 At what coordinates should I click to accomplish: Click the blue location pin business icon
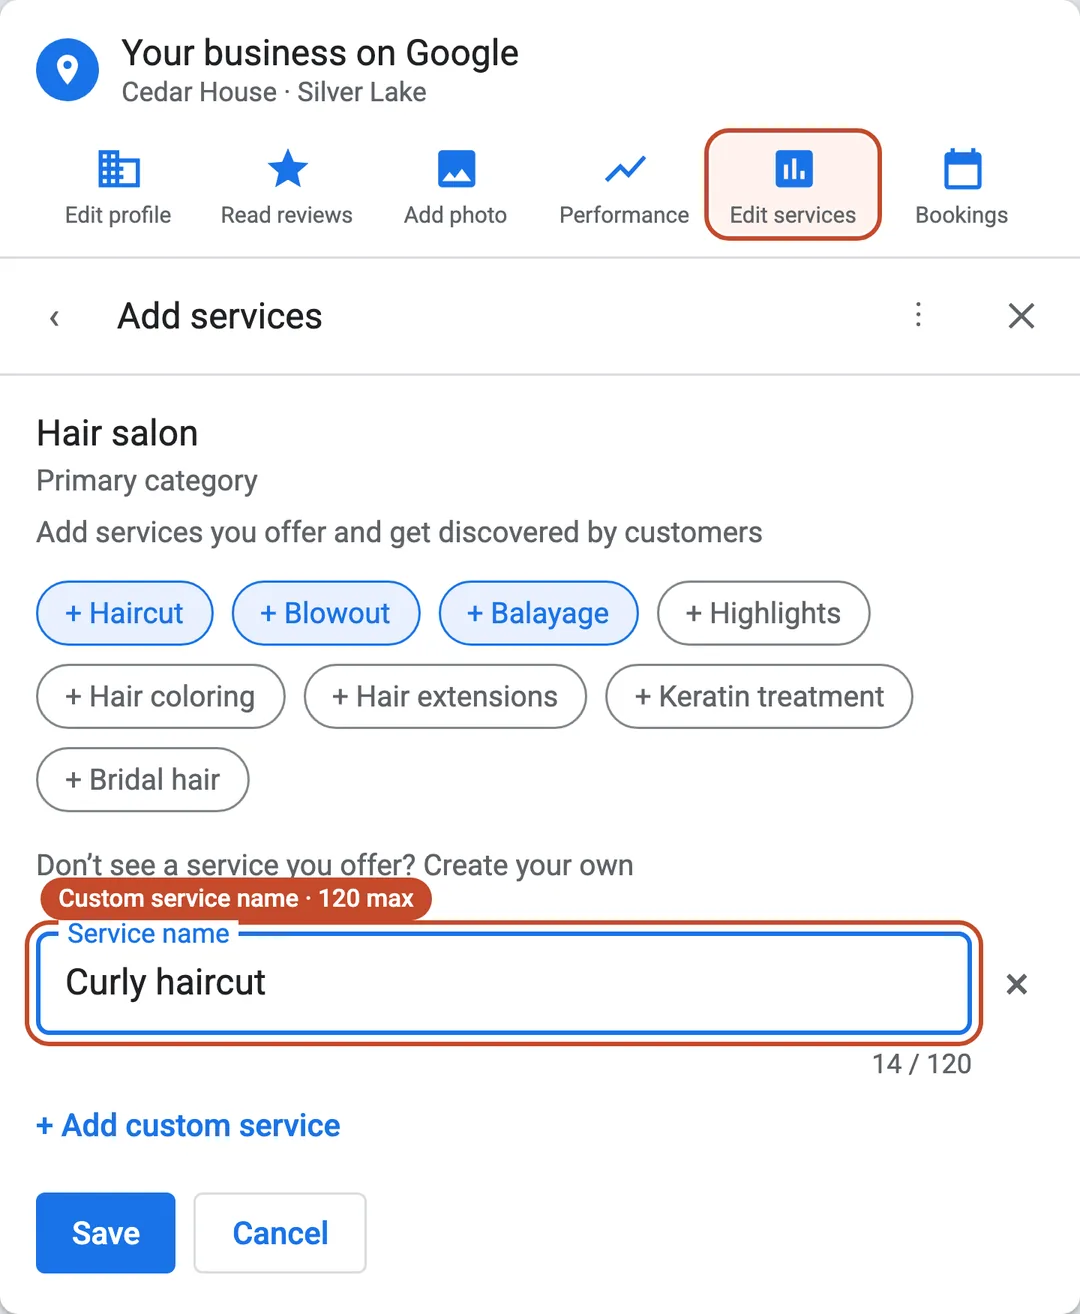tap(67, 70)
